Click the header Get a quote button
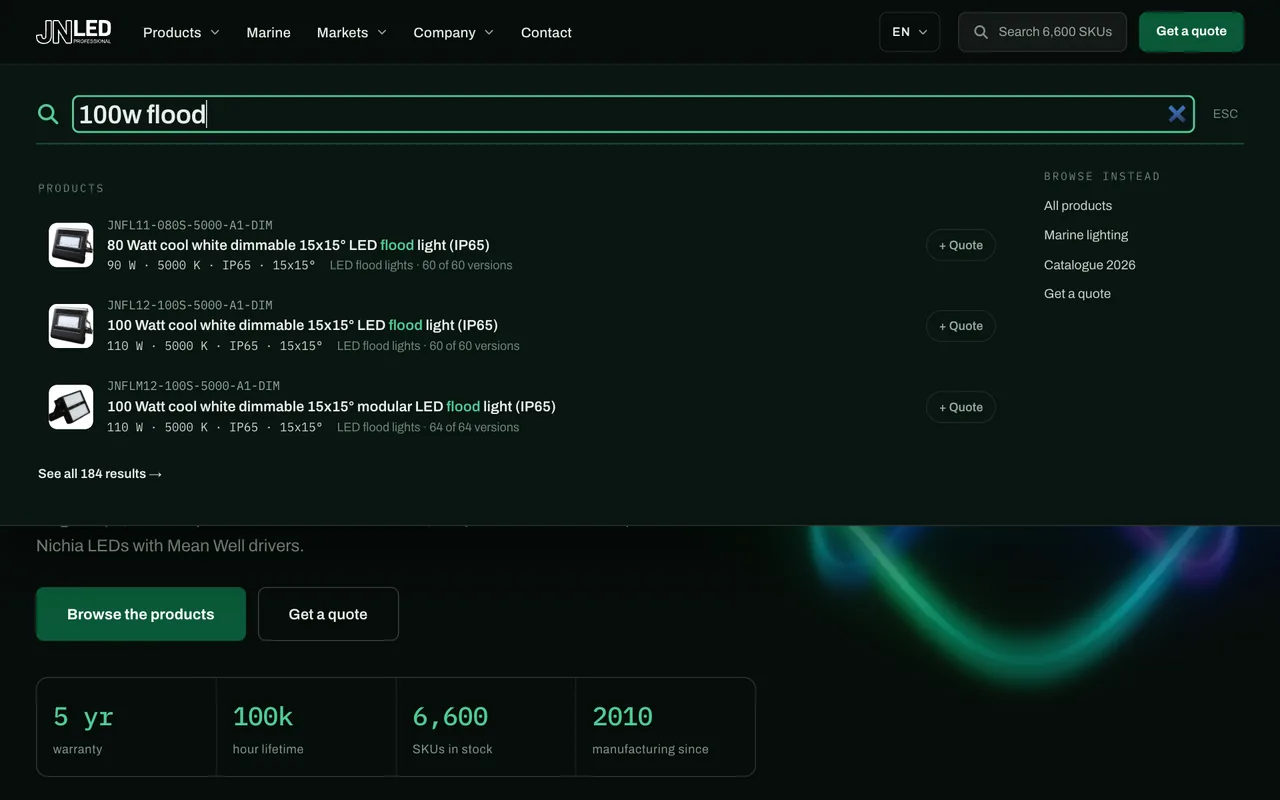Image resolution: width=1280 pixels, height=800 pixels. (x=1191, y=31)
